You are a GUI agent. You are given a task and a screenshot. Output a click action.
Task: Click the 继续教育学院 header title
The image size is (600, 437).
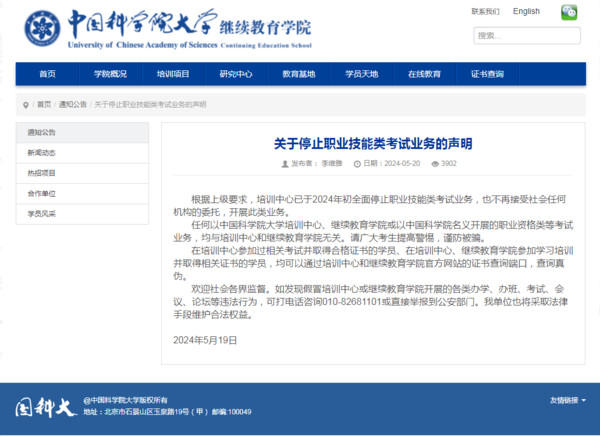(265, 28)
